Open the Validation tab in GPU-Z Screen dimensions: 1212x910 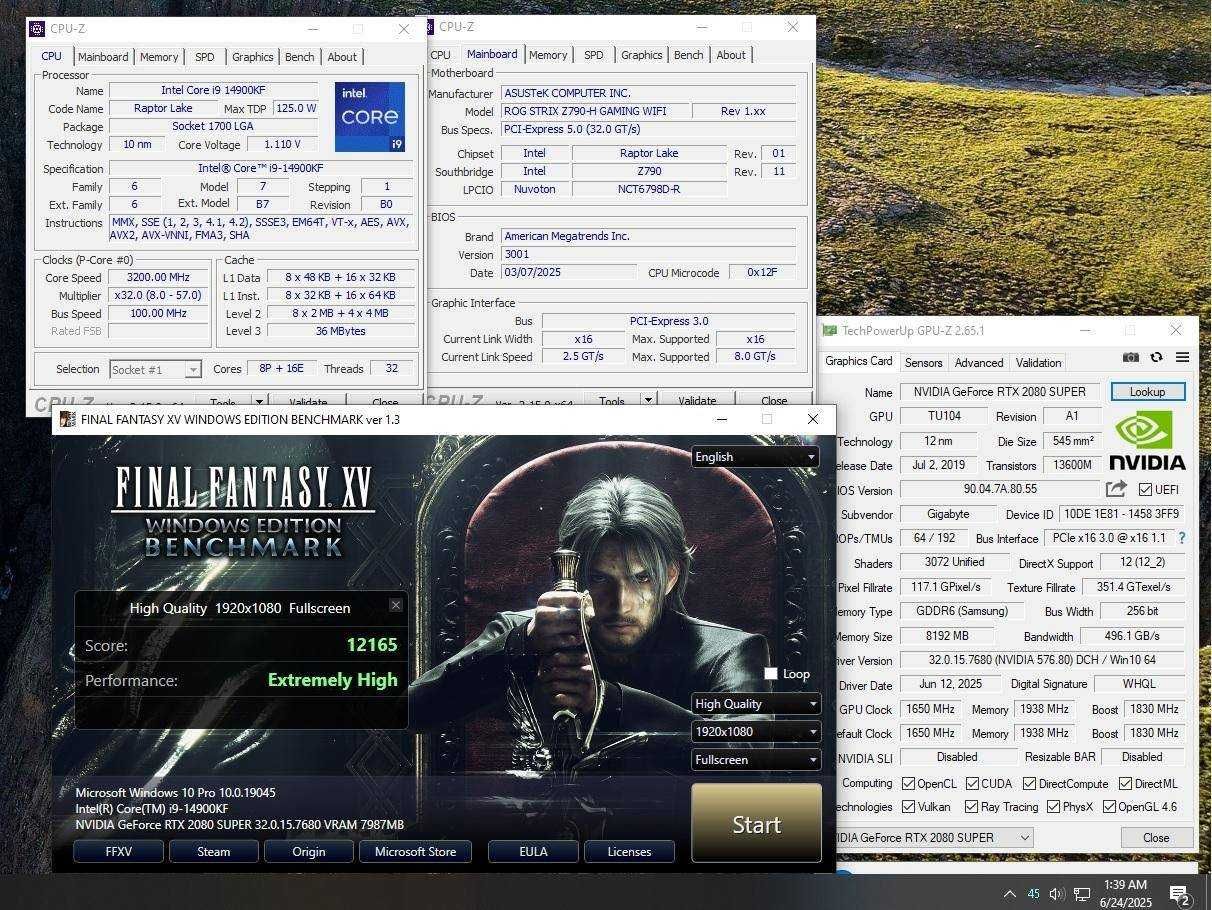[1038, 362]
